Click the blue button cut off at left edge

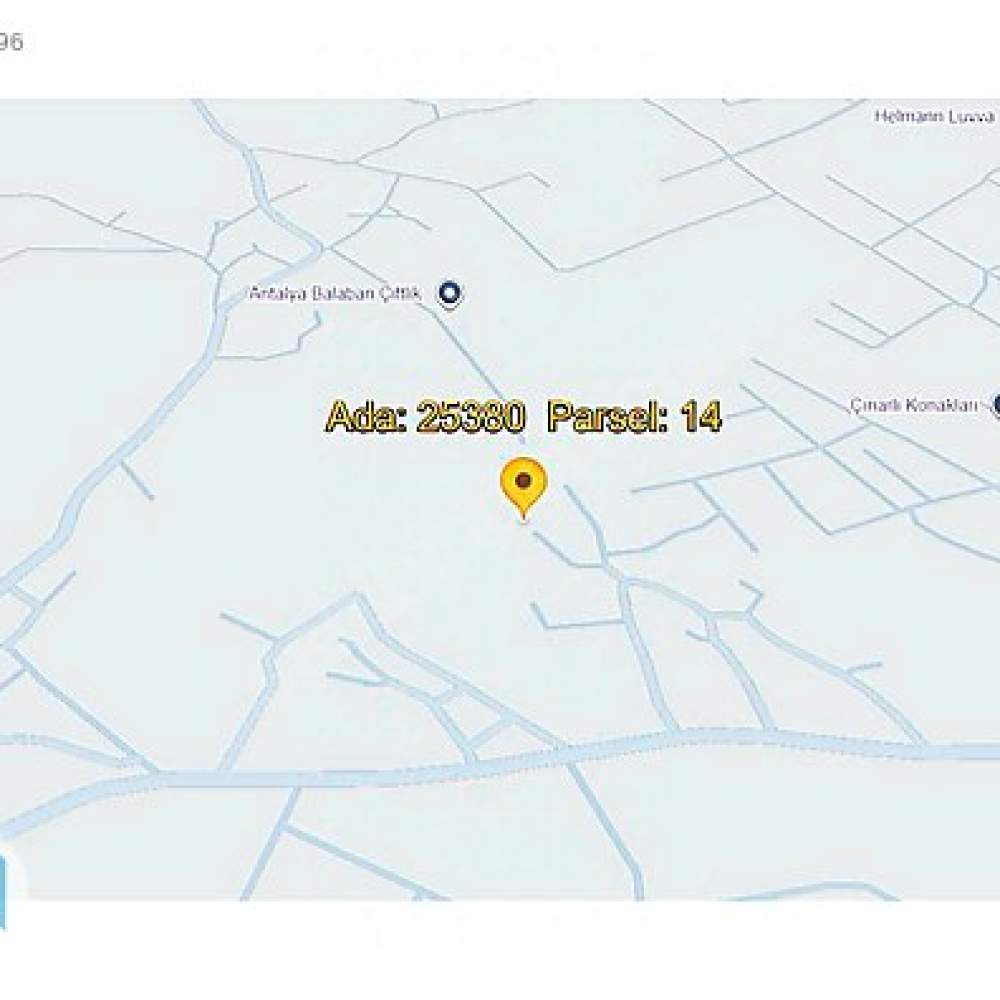[3, 891]
